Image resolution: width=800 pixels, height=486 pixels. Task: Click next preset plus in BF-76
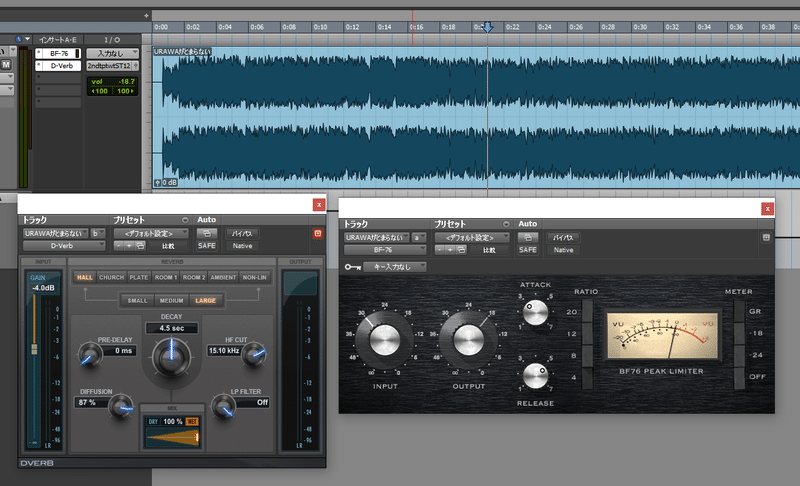450,250
